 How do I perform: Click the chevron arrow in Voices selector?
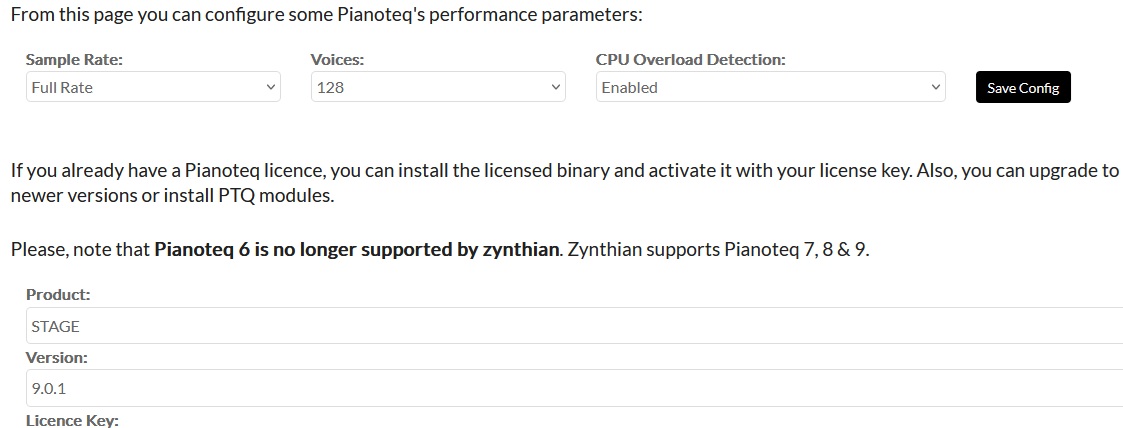tap(556, 88)
